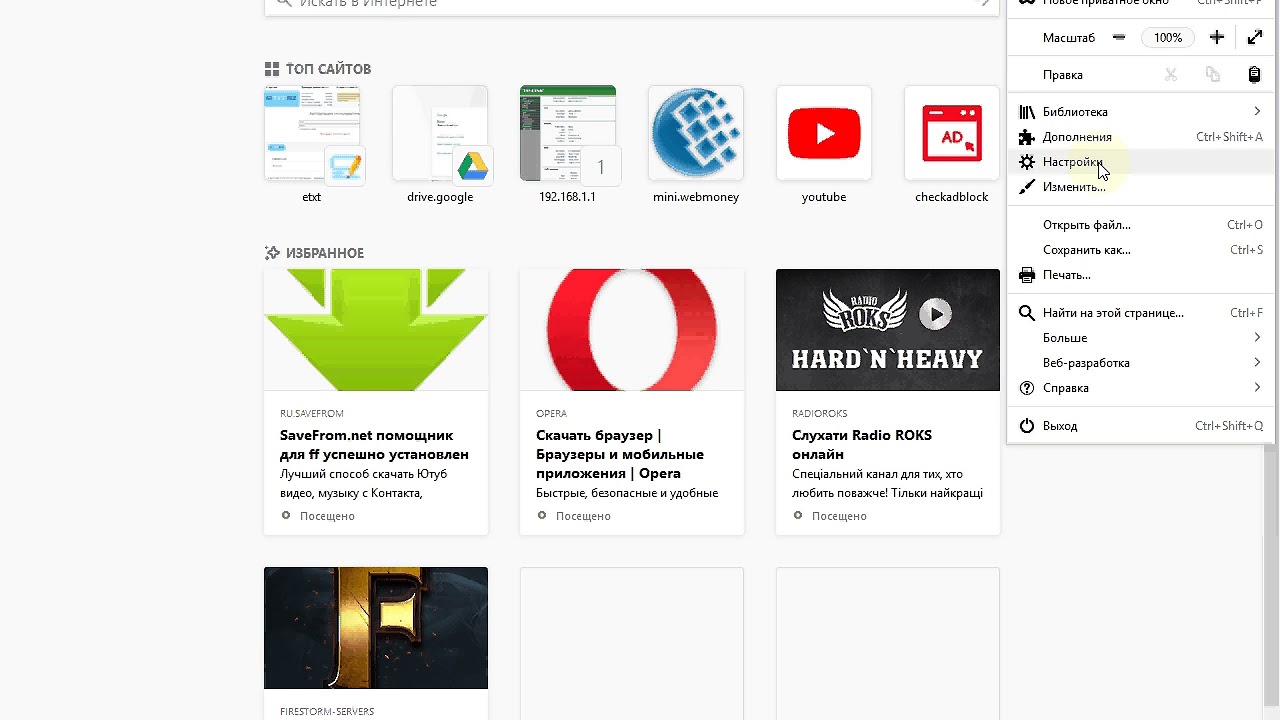Expand the Веб-разработка submenu chevron
1280x720 pixels.
(1257, 363)
